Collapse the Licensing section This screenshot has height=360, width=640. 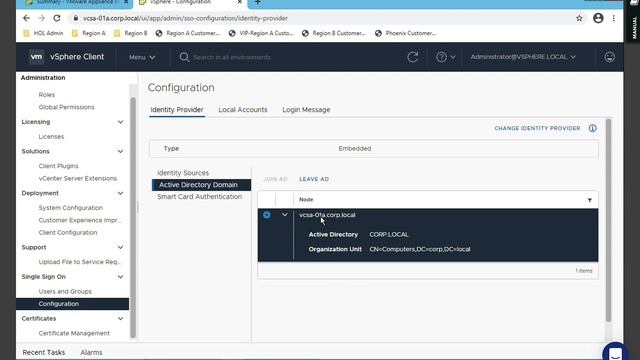tap(120, 122)
